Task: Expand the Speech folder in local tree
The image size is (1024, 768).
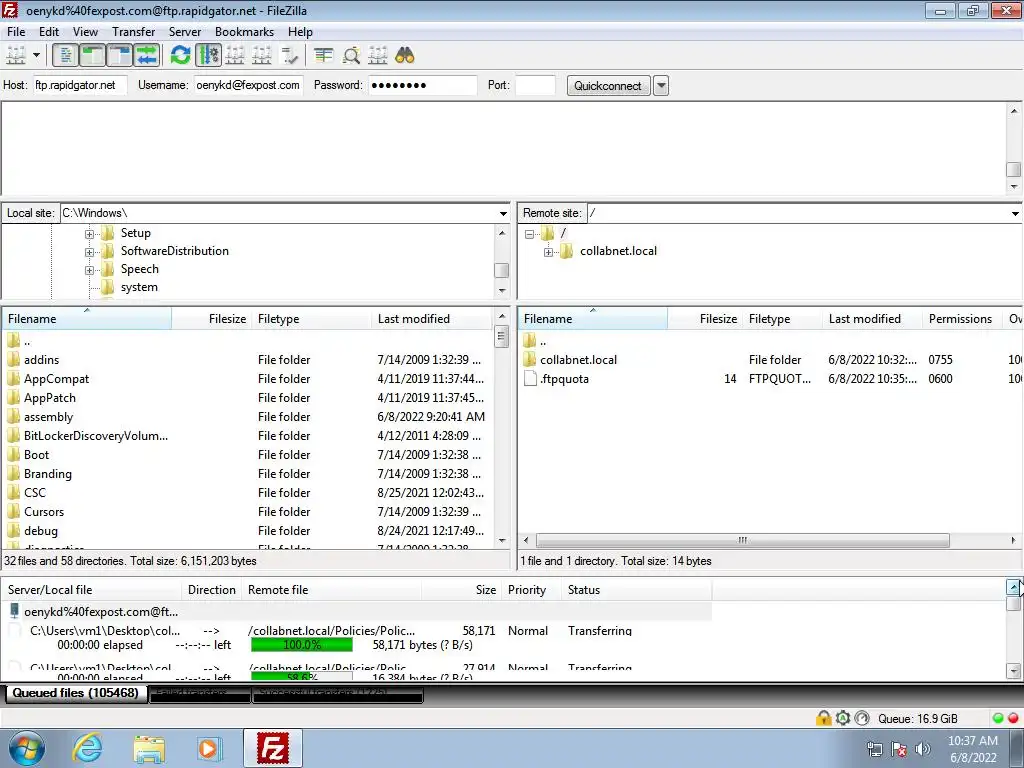Action: [89, 270]
